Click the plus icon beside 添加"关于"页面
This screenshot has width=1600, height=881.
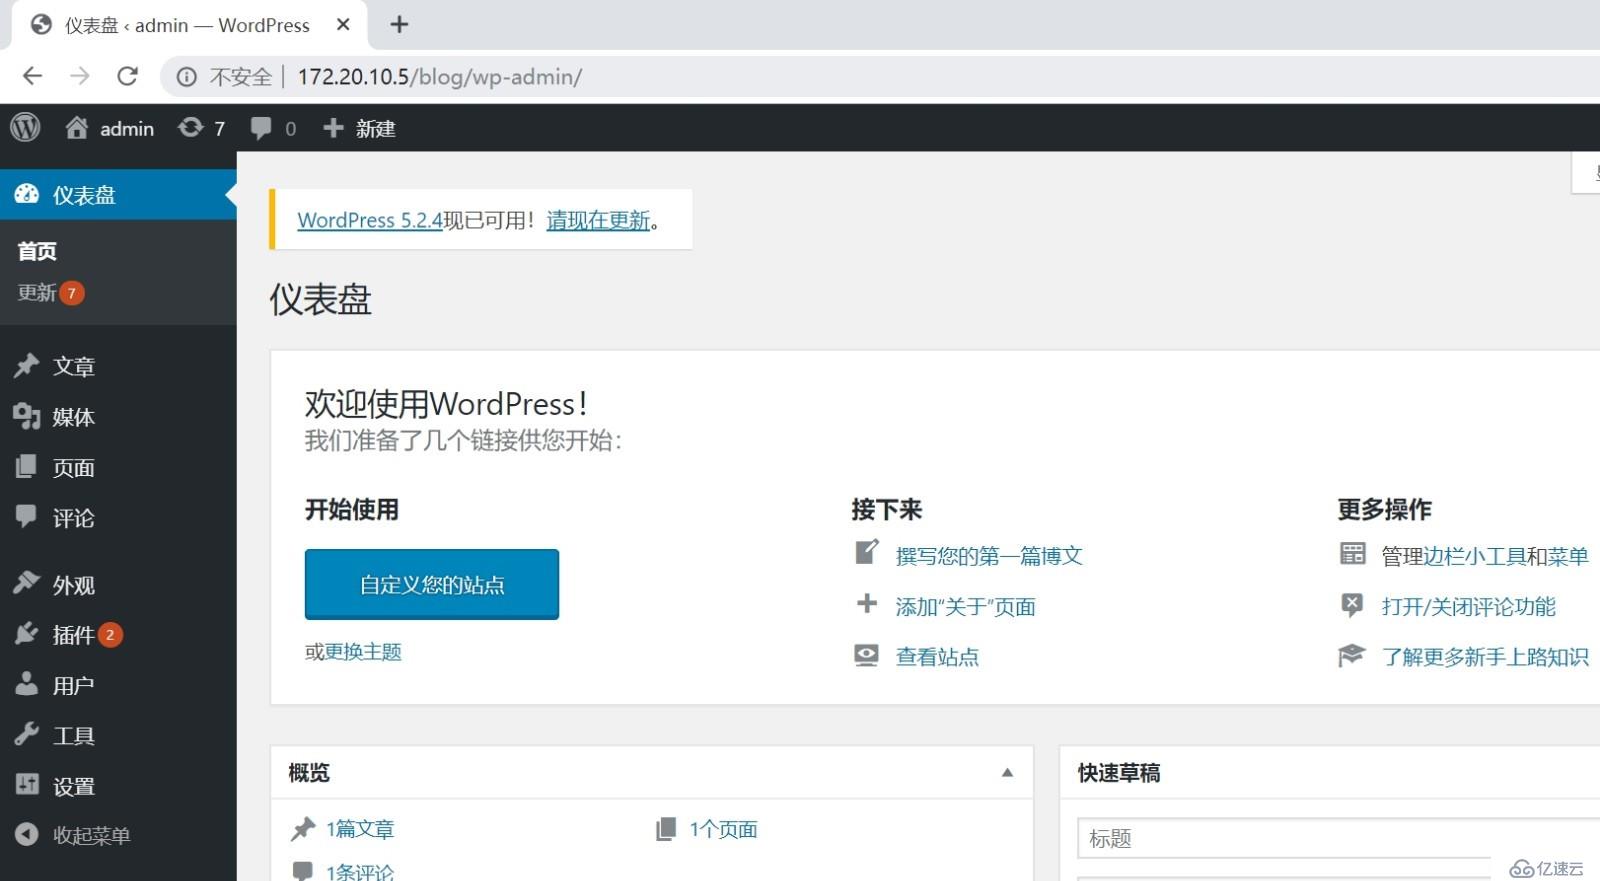[x=867, y=604]
